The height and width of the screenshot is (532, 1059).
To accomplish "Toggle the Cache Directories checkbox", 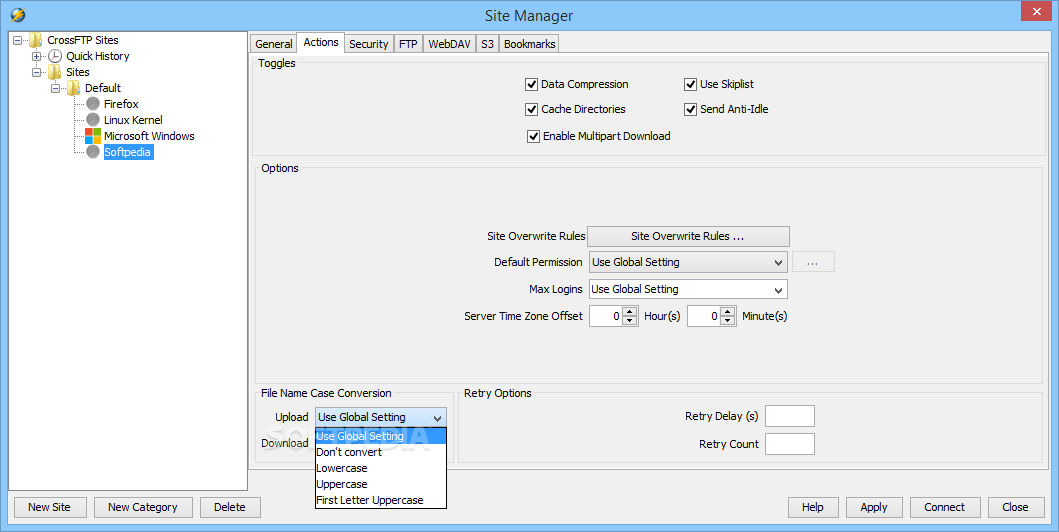I will (x=532, y=109).
